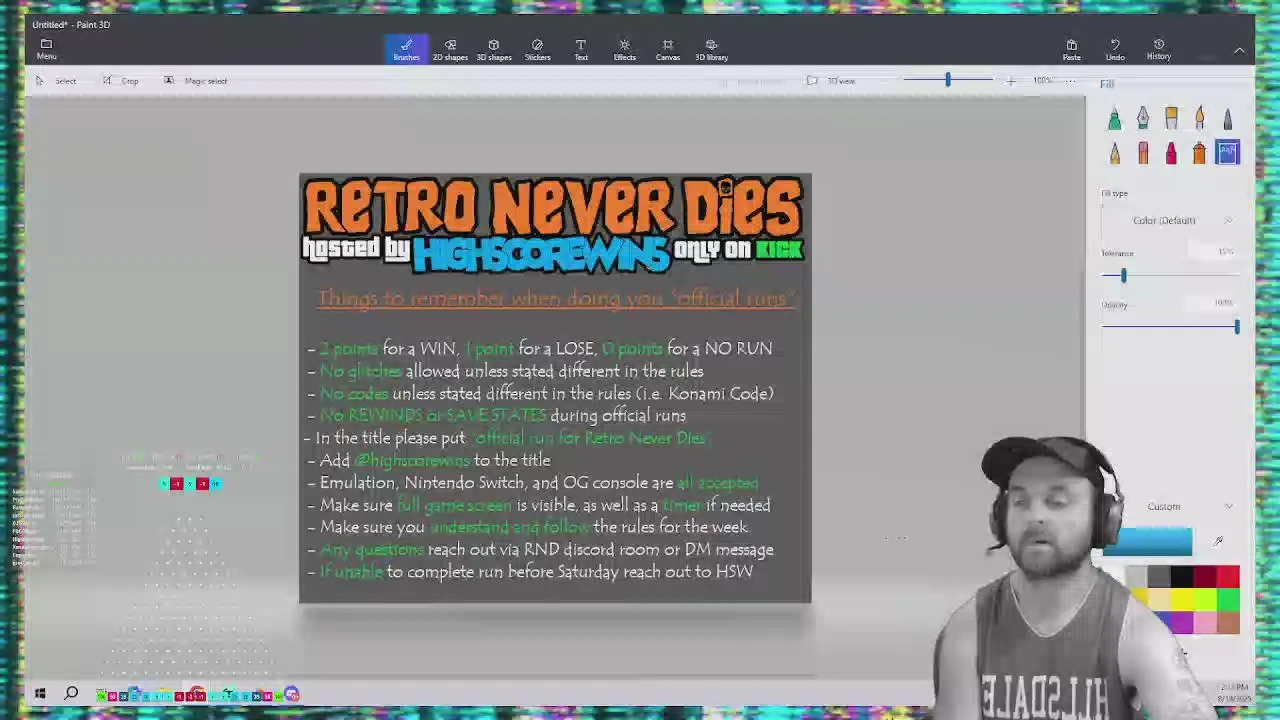Open the 3D library
This screenshot has width=1280, height=720.
711,49
